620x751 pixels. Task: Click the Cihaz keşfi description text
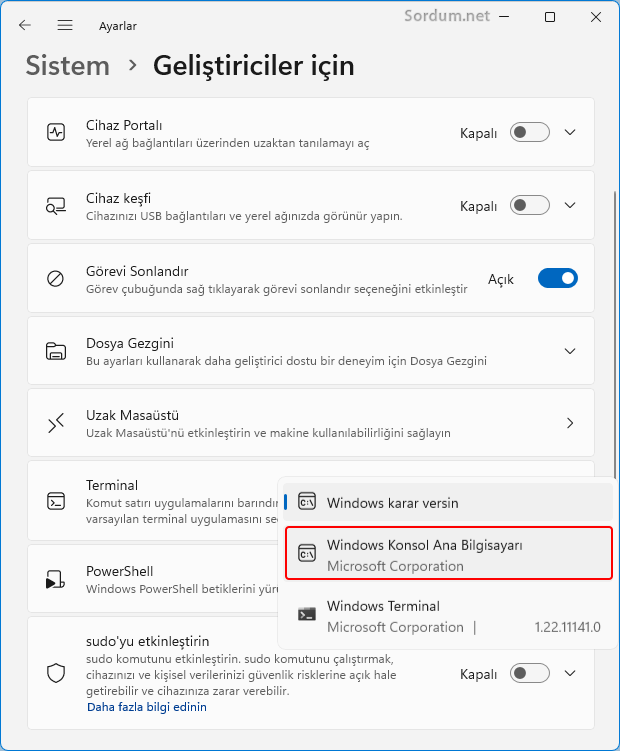(244, 216)
